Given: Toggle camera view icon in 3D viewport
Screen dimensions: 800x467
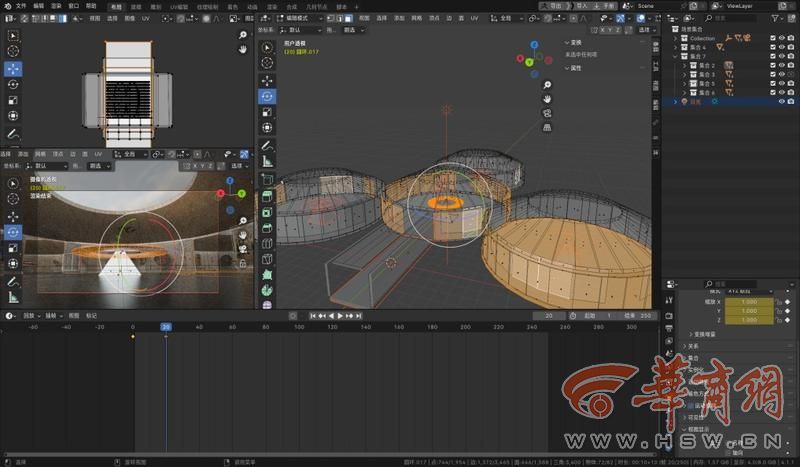Looking at the screenshot, I should (548, 113).
